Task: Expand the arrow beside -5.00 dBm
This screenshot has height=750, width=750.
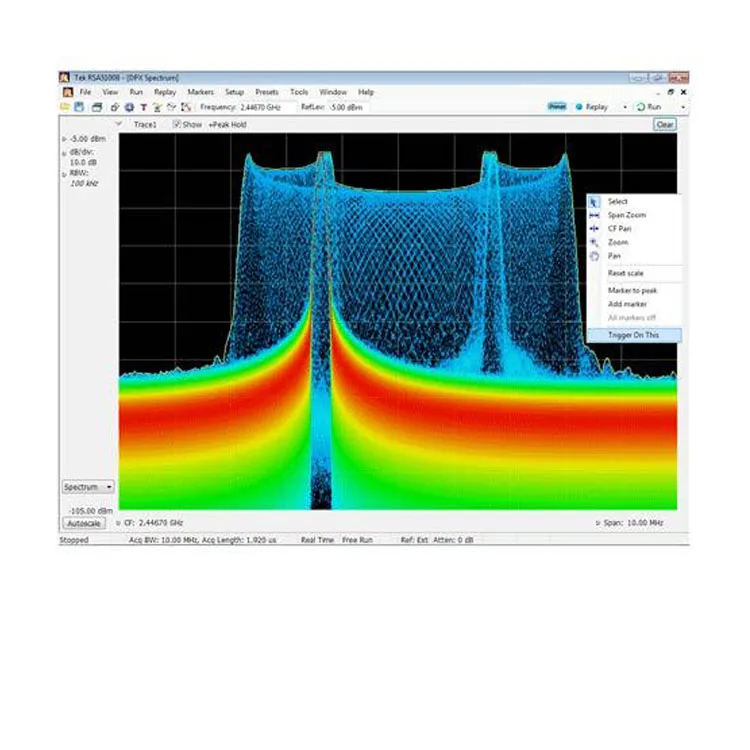Action: point(64,139)
